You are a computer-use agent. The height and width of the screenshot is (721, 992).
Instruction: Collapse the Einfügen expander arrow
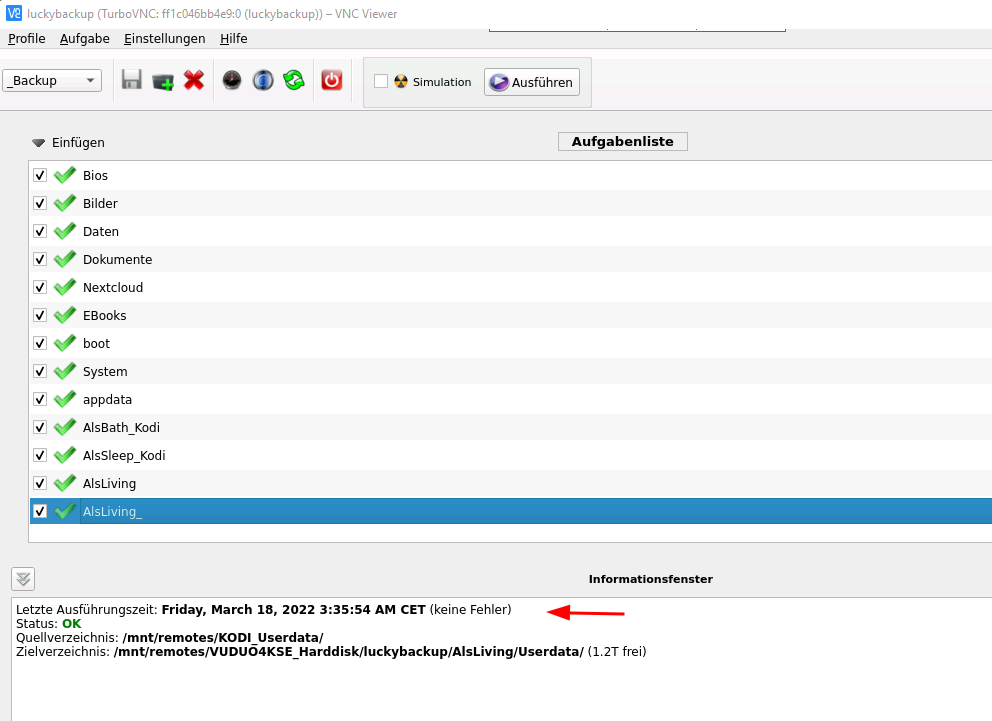(39, 143)
